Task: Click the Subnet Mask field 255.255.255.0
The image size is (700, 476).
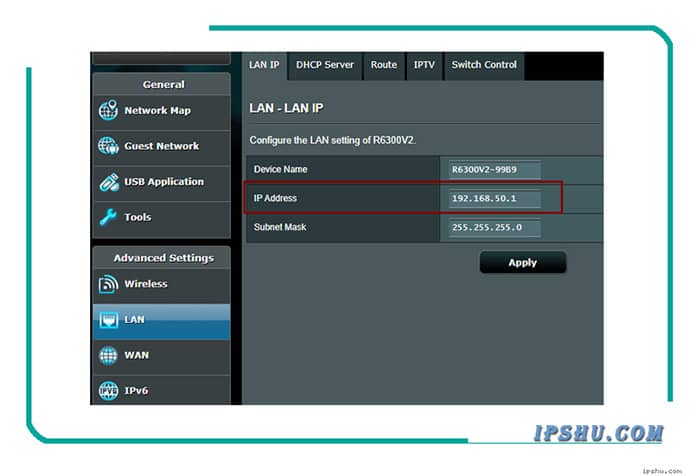Action: (494, 227)
